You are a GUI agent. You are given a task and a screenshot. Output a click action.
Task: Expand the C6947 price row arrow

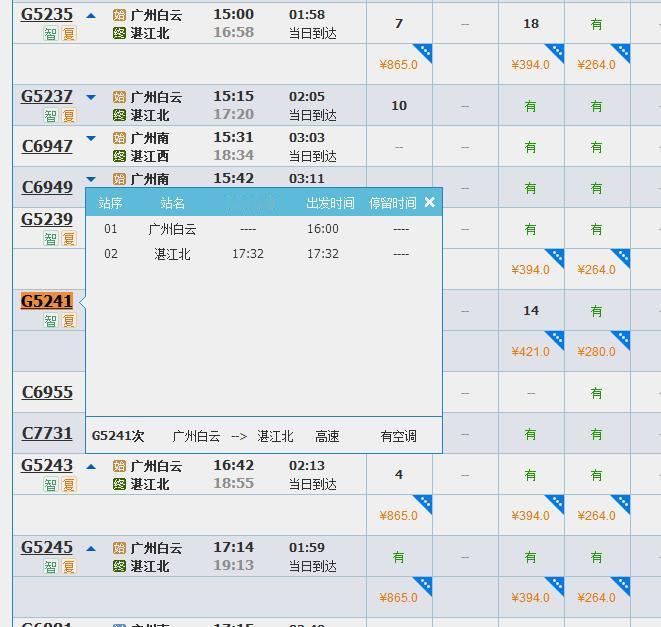[x=91, y=138]
